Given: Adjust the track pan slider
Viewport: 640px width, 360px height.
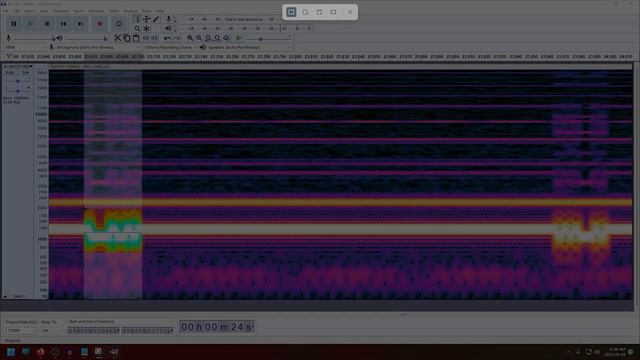Looking at the screenshot, I should coord(18,90).
